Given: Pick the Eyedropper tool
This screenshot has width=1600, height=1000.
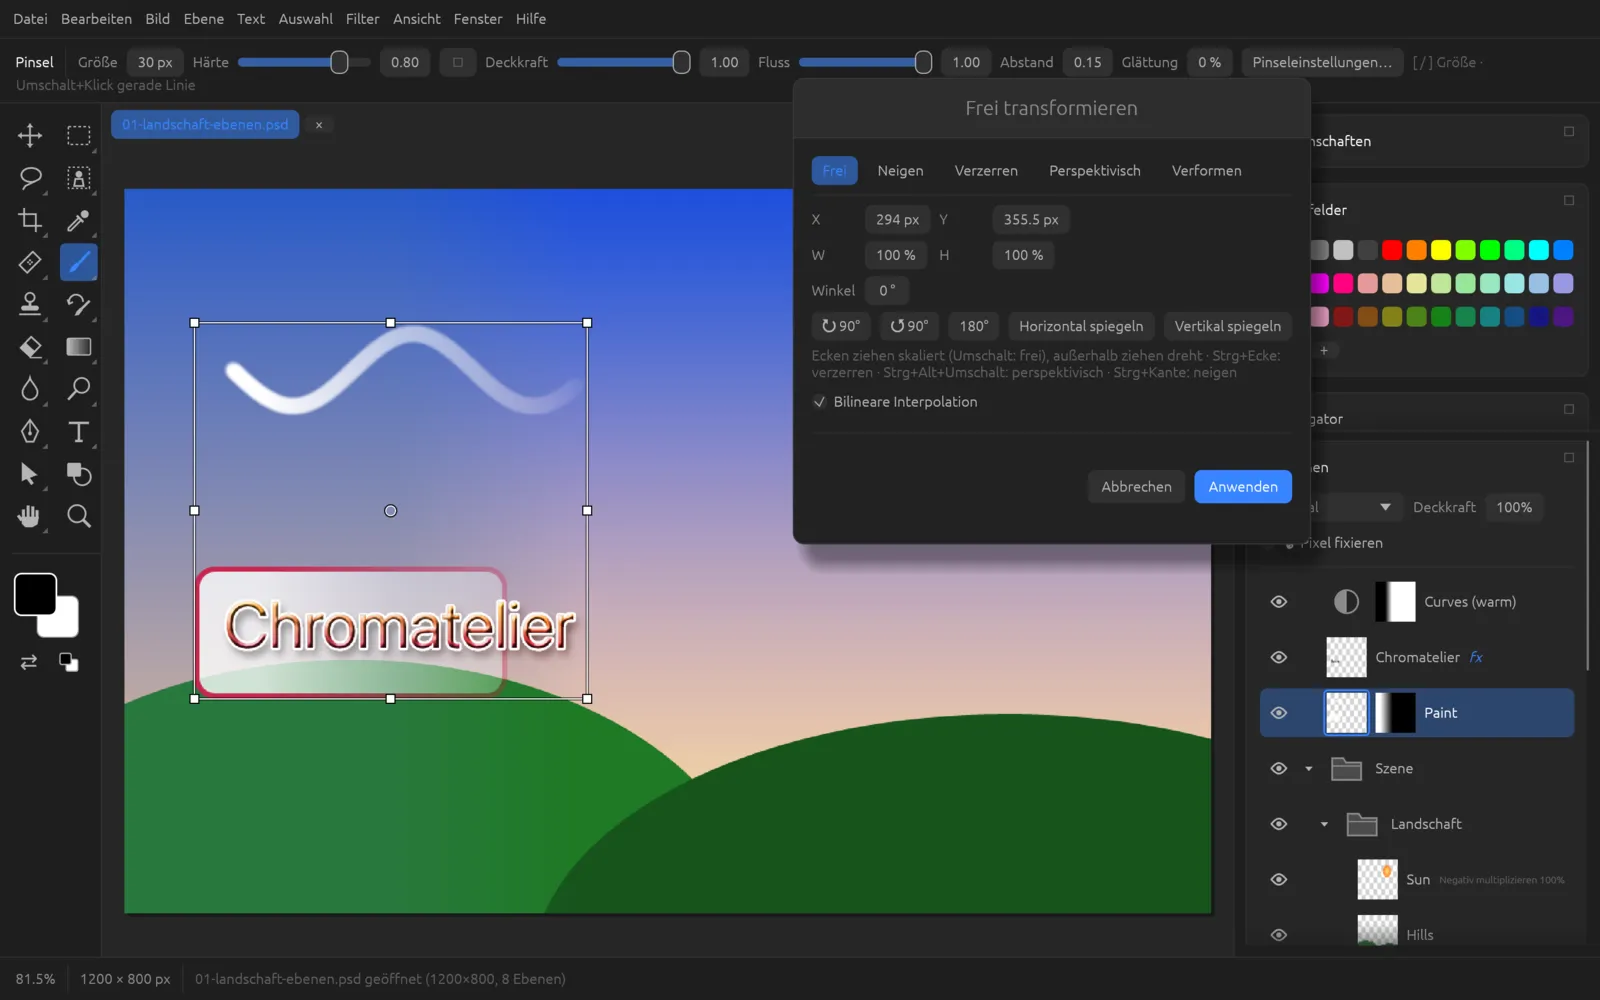Looking at the screenshot, I should click(78, 220).
